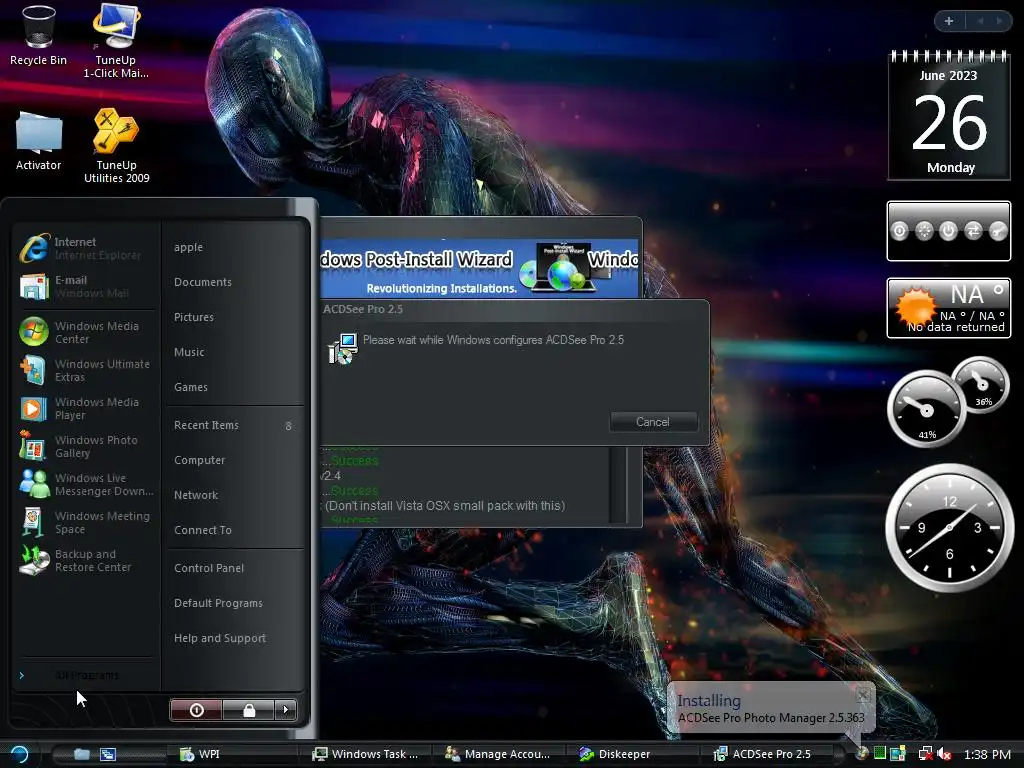Click the Switch windows Quick Launch icon

108,754
